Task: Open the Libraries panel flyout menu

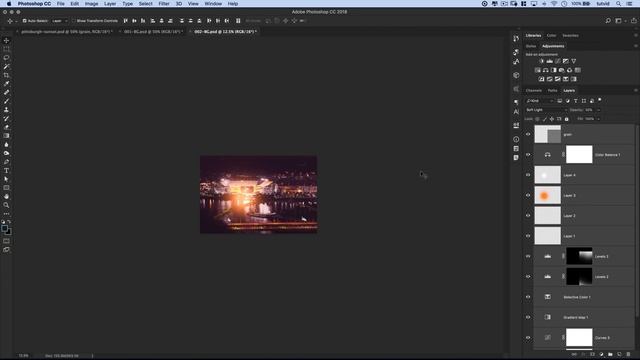Action: (636, 36)
